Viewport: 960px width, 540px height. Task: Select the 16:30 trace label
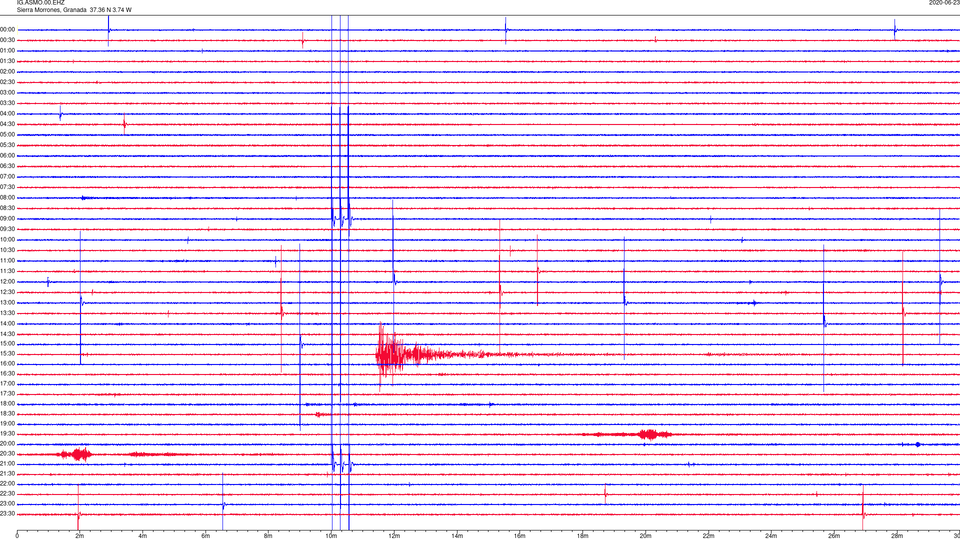pyautogui.click(x=7, y=373)
